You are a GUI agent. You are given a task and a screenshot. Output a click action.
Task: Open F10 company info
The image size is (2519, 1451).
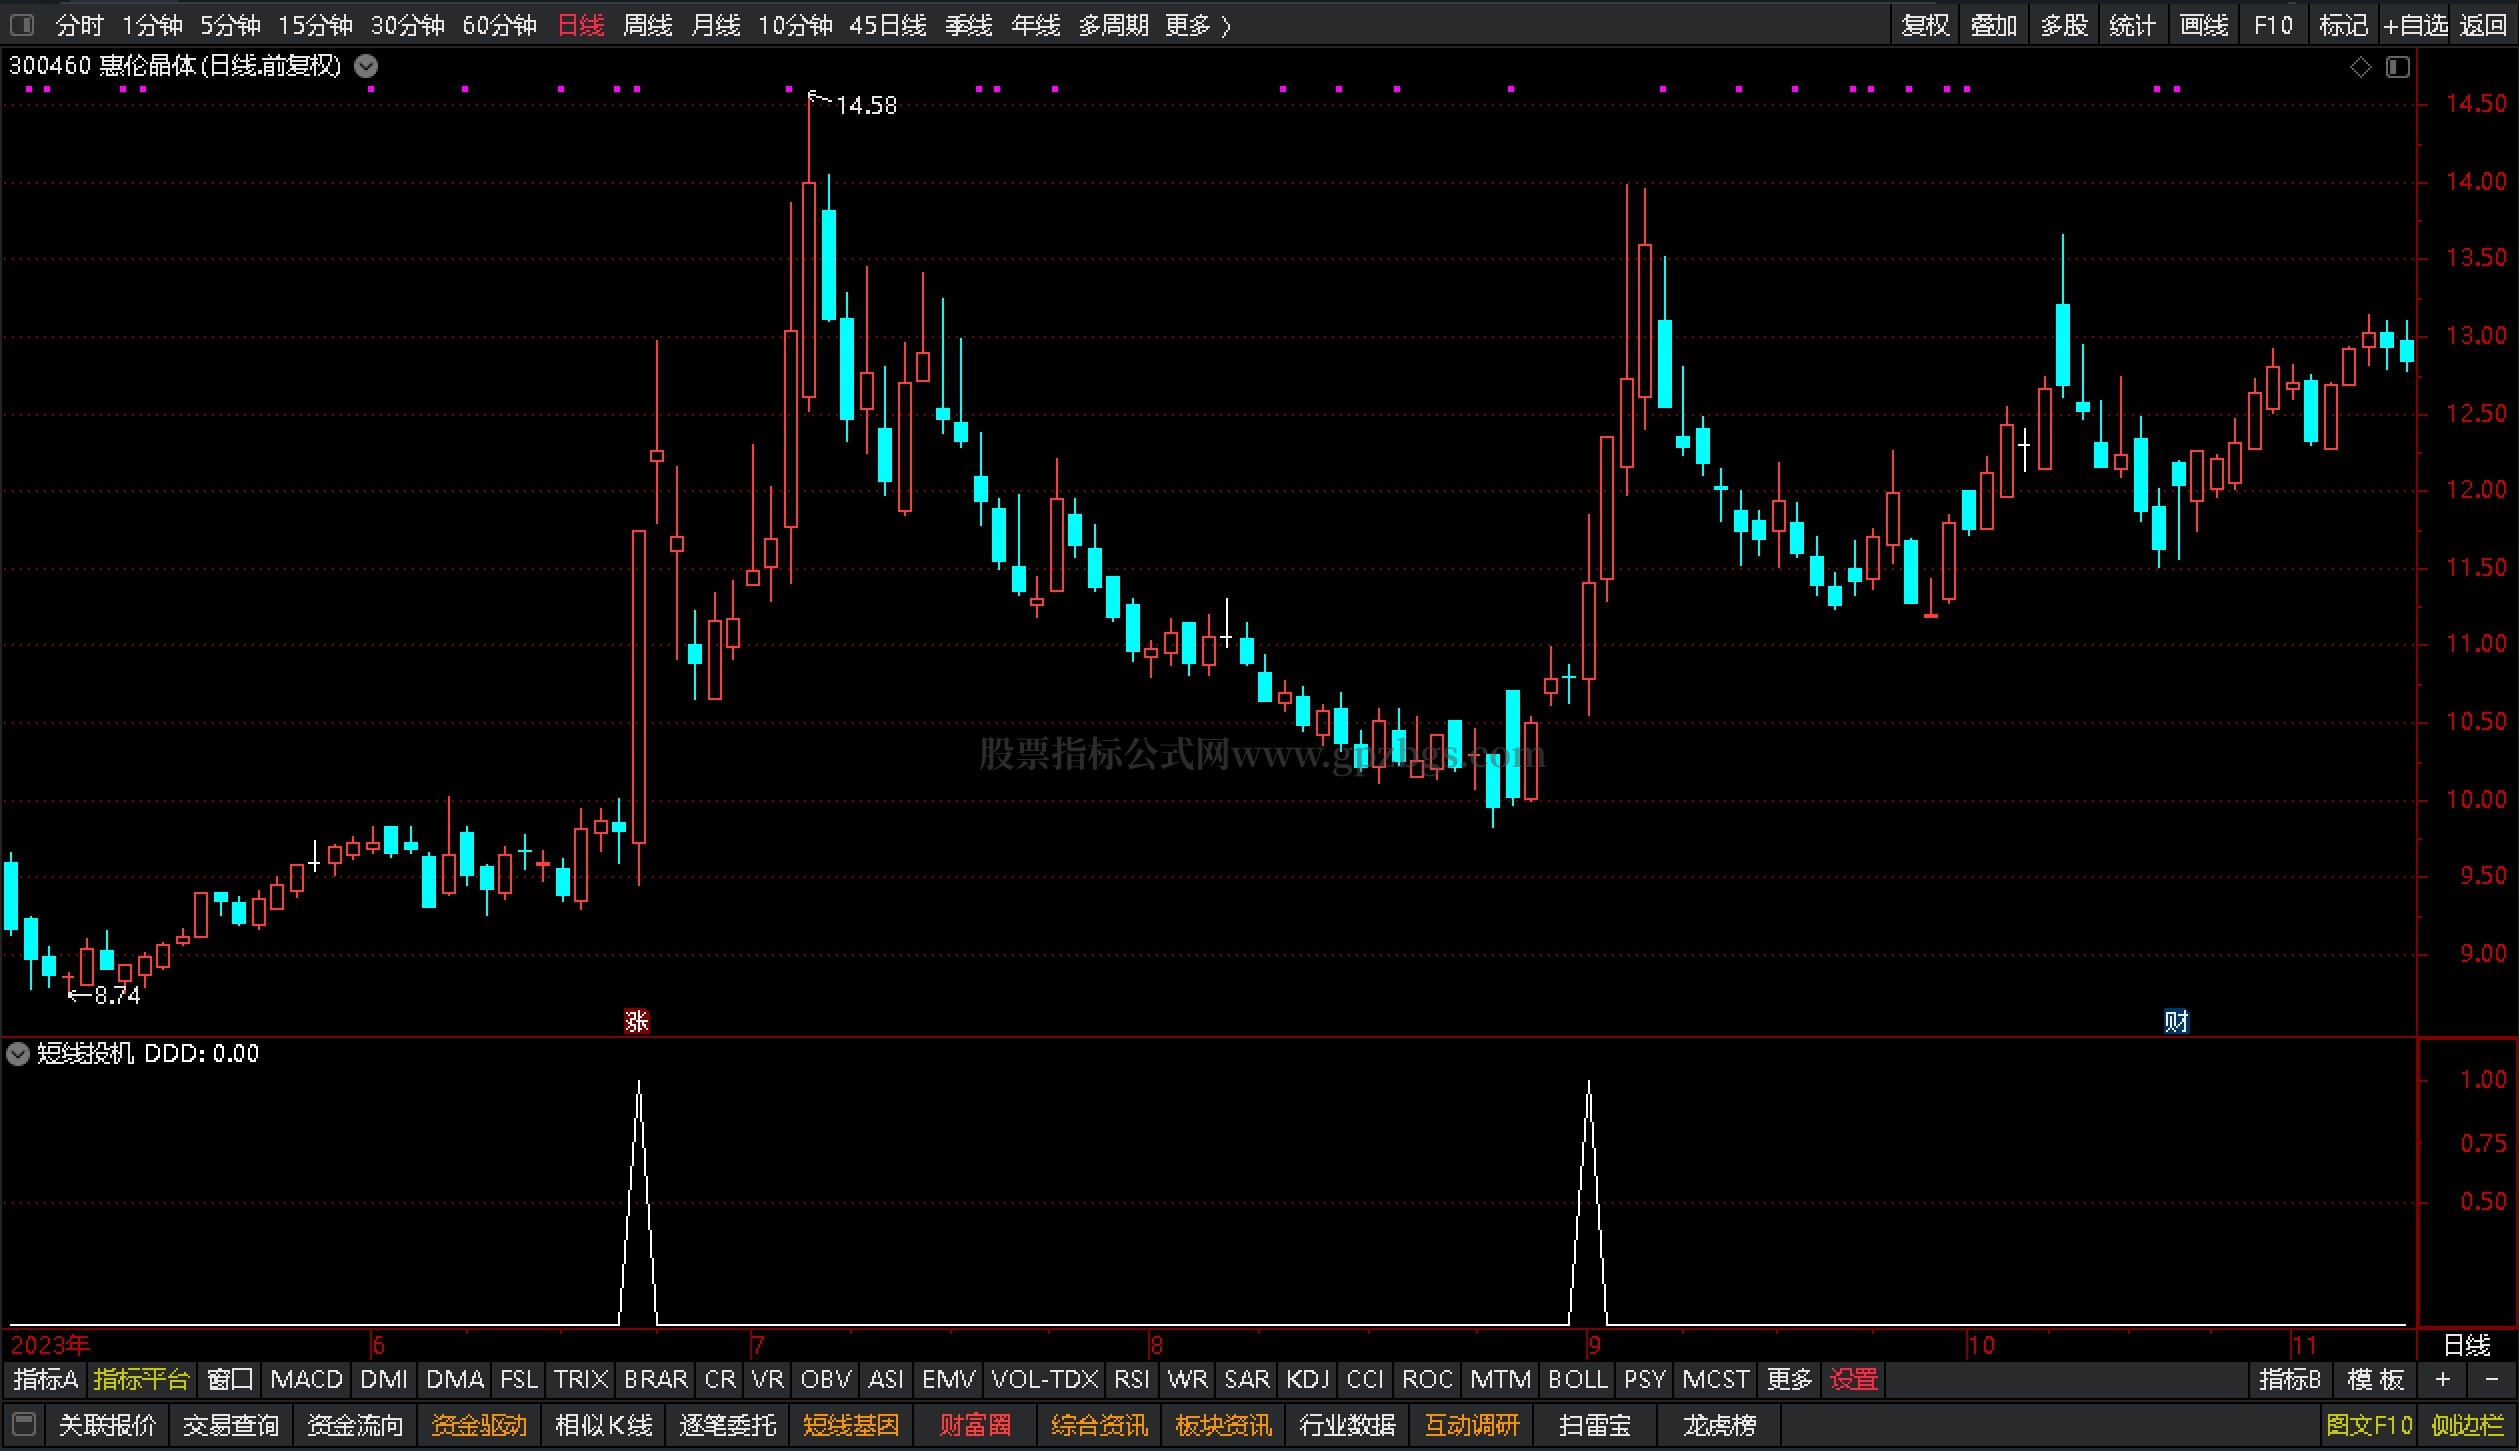(2273, 25)
